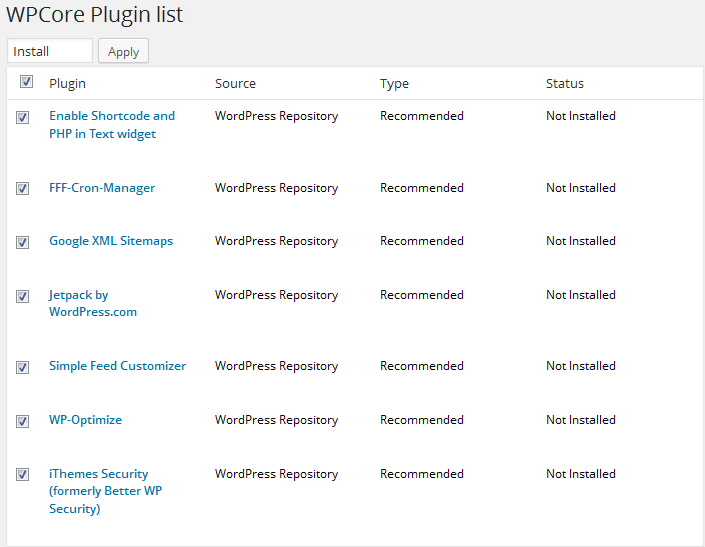Toggle the WP-Optimize checkbox
705x547 pixels.
(x=23, y=421)
